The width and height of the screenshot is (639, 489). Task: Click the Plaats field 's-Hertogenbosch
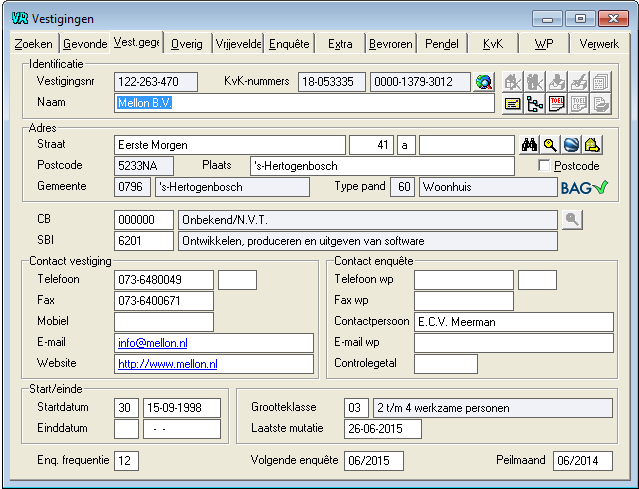tap(382, 166)
